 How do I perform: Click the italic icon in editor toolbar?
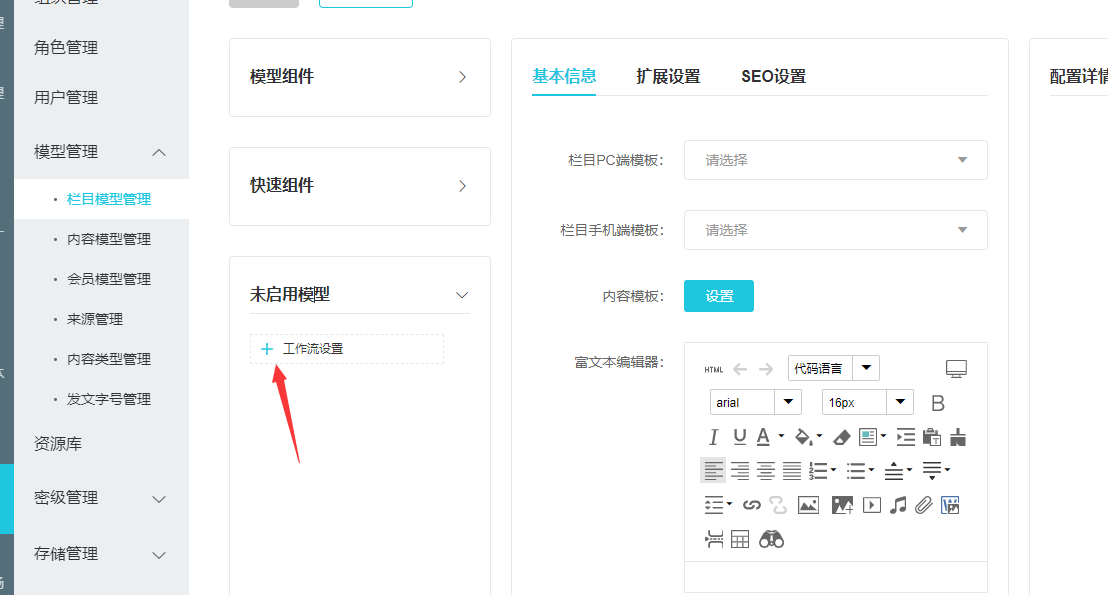[713, 437]
